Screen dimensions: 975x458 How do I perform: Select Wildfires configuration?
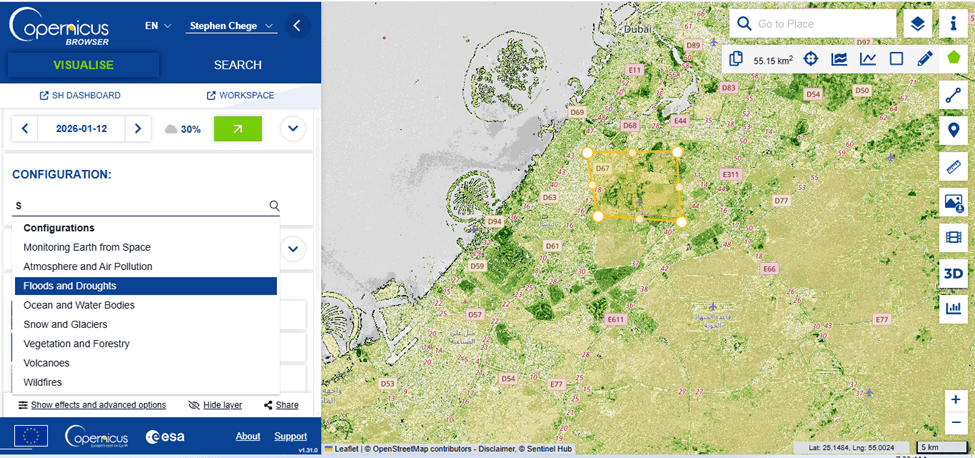point(146,382)
